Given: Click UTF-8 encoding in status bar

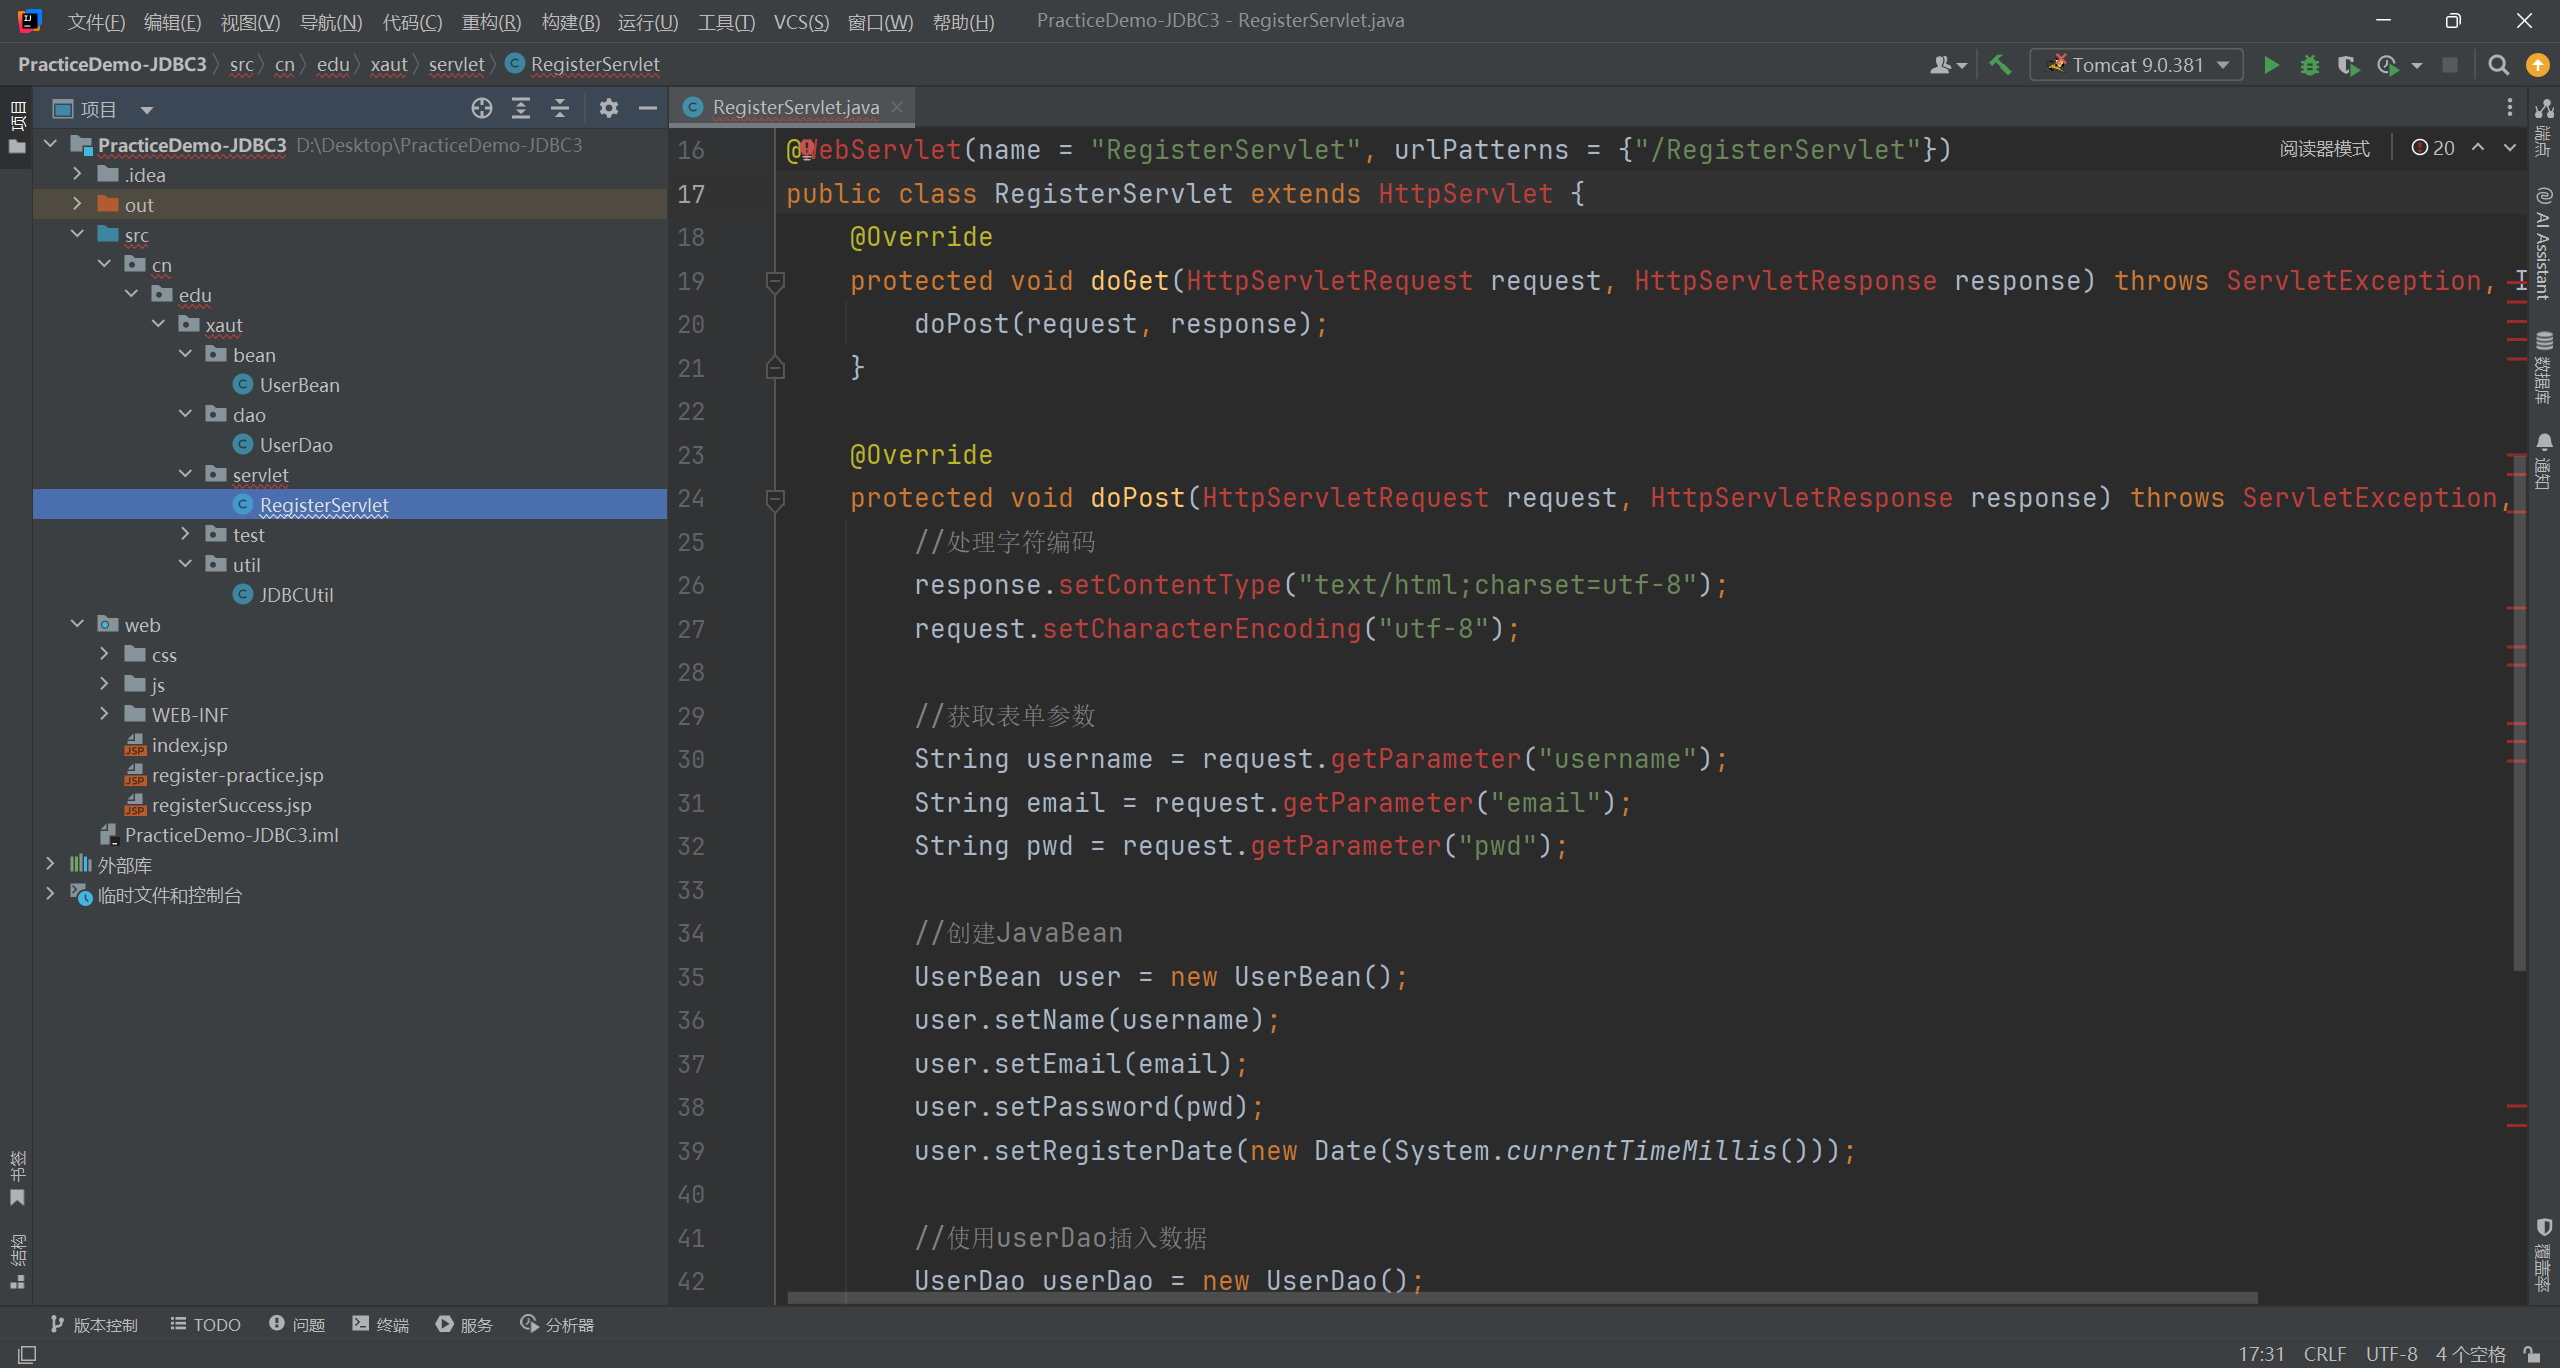Looking at the screenshot, I should [2391, 1354].
